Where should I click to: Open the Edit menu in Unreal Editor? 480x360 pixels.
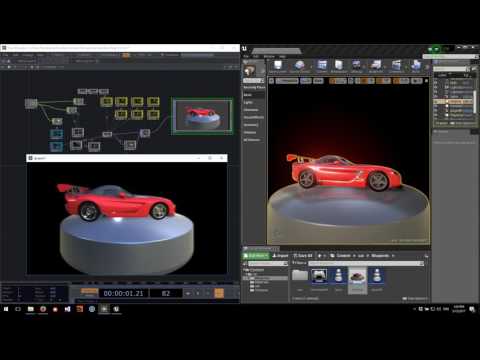tap(256, 56)
